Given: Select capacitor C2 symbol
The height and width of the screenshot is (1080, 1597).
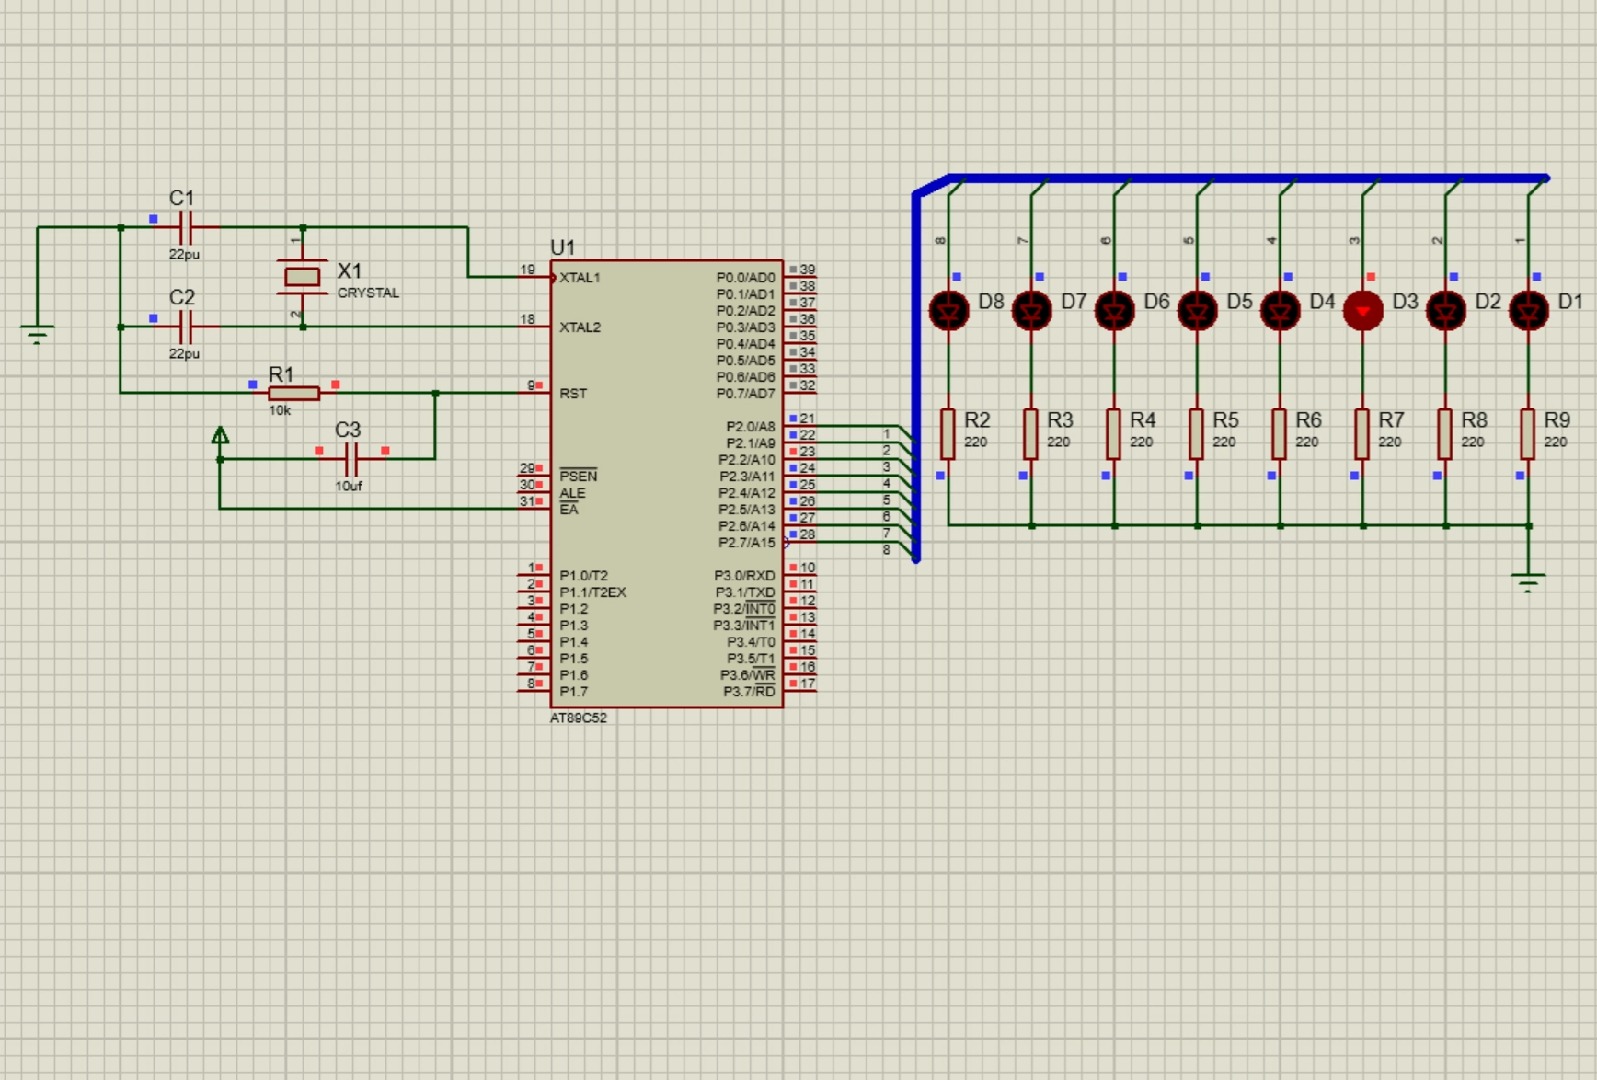Looking at the screenshot, I should (184, 326).
